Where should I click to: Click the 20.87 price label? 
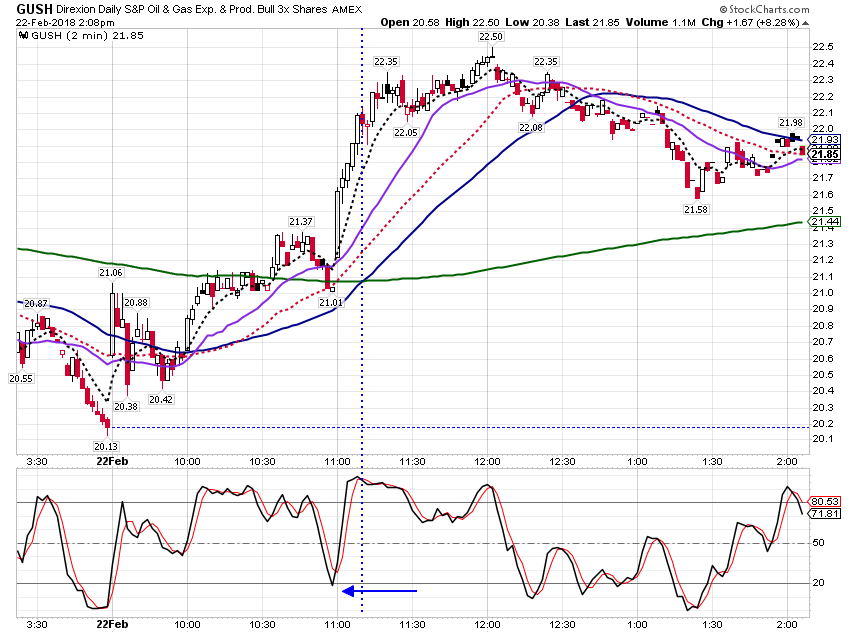coord(36,303)
